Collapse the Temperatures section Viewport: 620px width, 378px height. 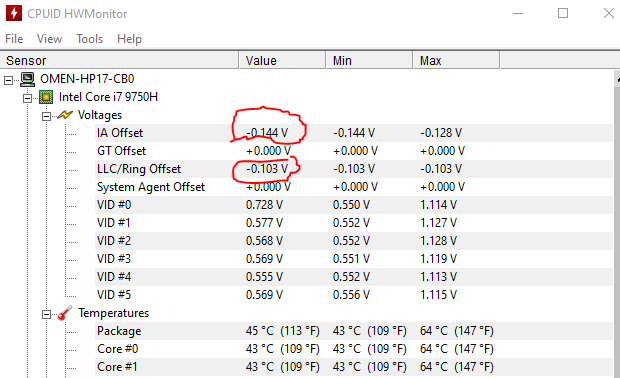tap(46, 314)
